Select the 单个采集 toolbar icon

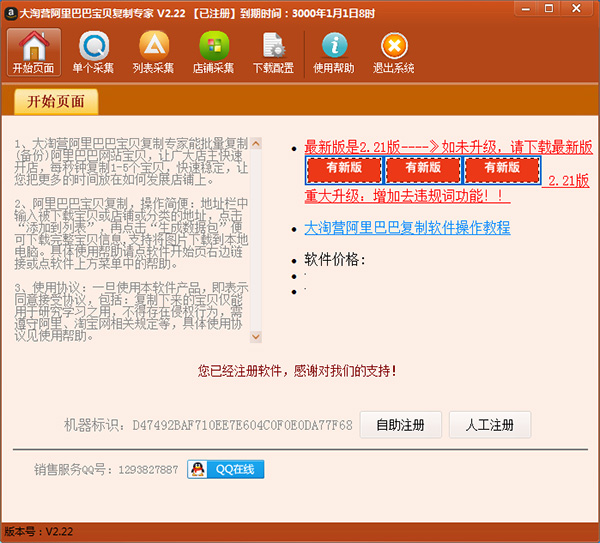click(x=94, y=52)
